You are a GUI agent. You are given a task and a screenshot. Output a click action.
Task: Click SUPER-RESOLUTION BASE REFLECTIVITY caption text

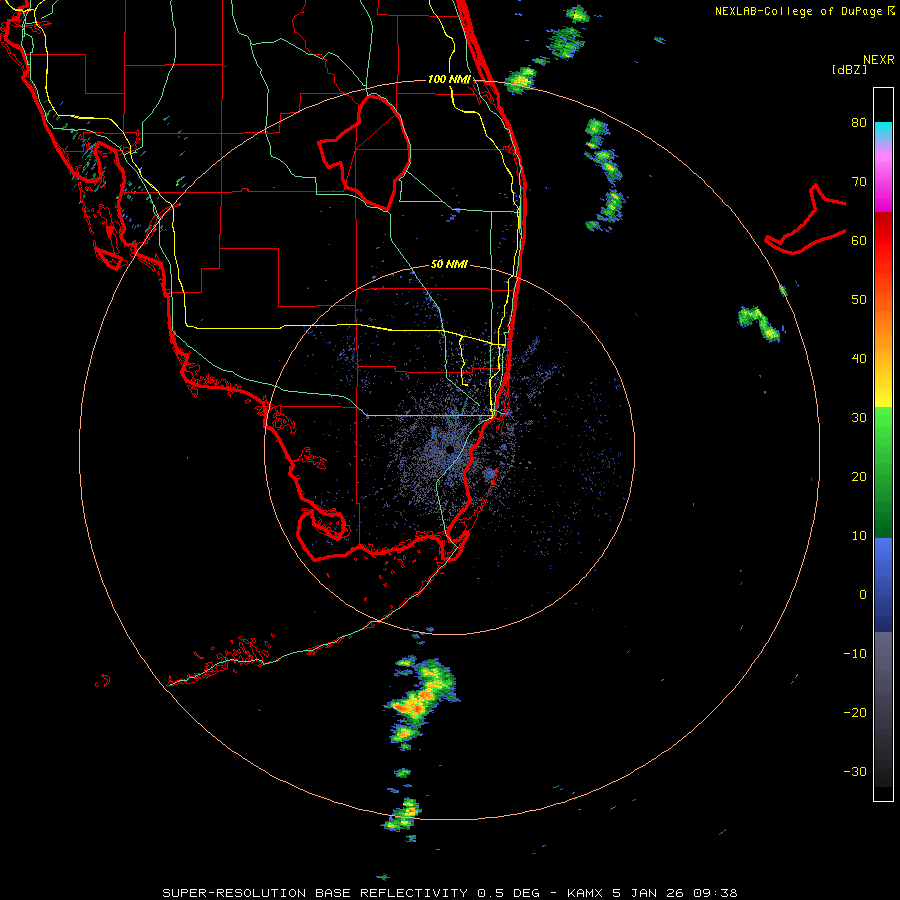[x=315, y=893]
